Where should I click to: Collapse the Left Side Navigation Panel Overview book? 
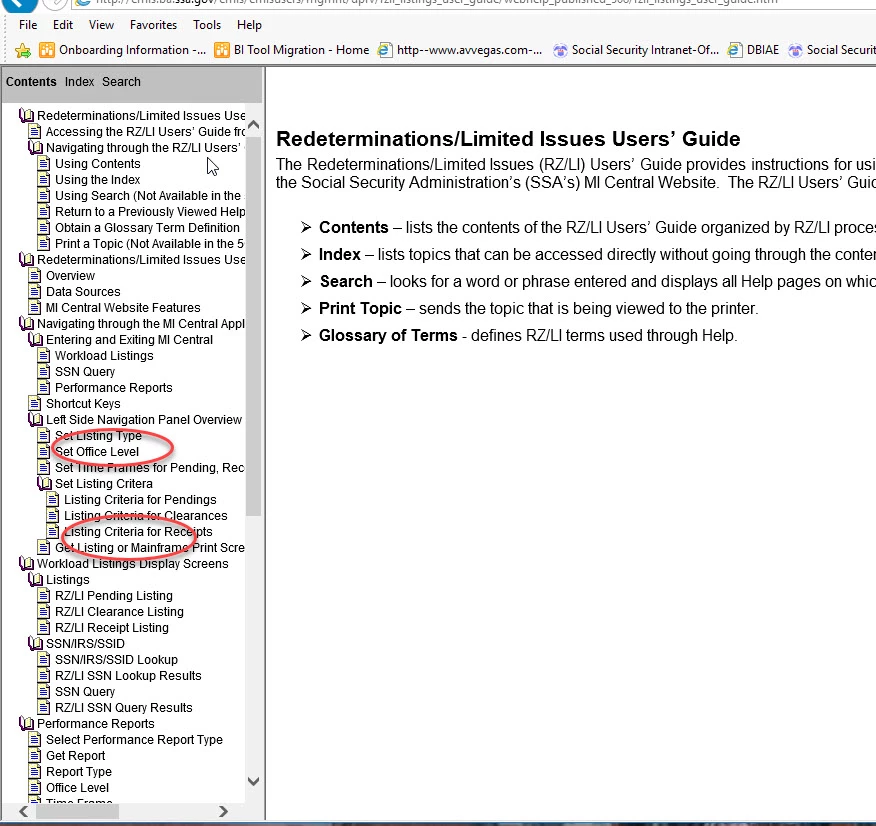[x=35, y=420]
